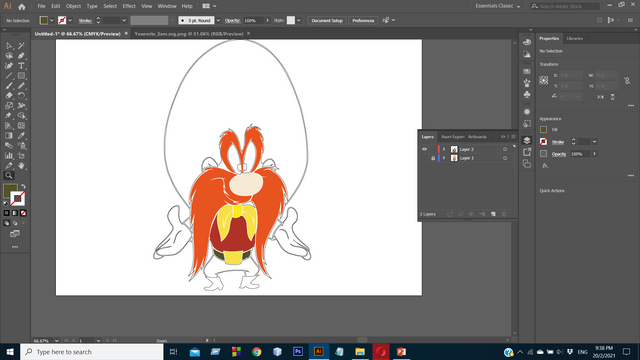This screenshot has width=640, height=360.
Task: Open zoom level dropdown 66.67%
Action: point(56,340)
